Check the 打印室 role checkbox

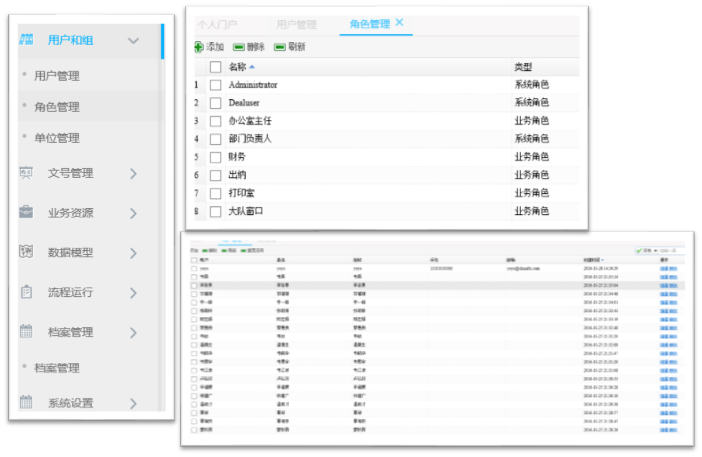pos(215,194)
